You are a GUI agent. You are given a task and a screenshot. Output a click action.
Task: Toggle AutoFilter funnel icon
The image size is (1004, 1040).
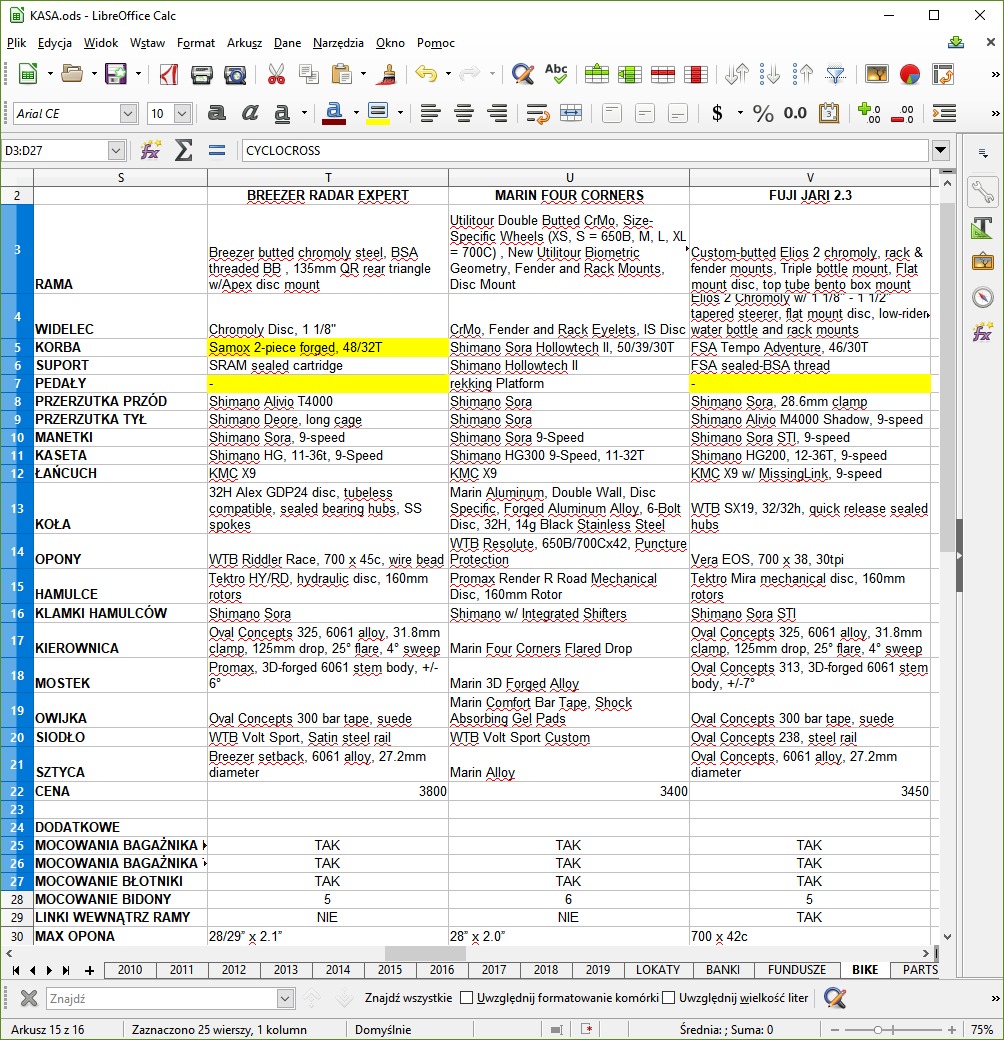point(836,74)
